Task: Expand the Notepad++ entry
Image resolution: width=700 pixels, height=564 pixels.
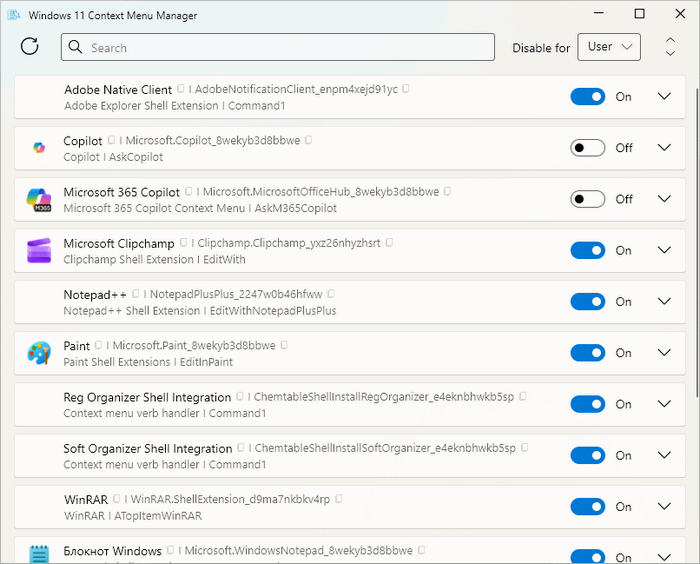Action: click(664, 301)
